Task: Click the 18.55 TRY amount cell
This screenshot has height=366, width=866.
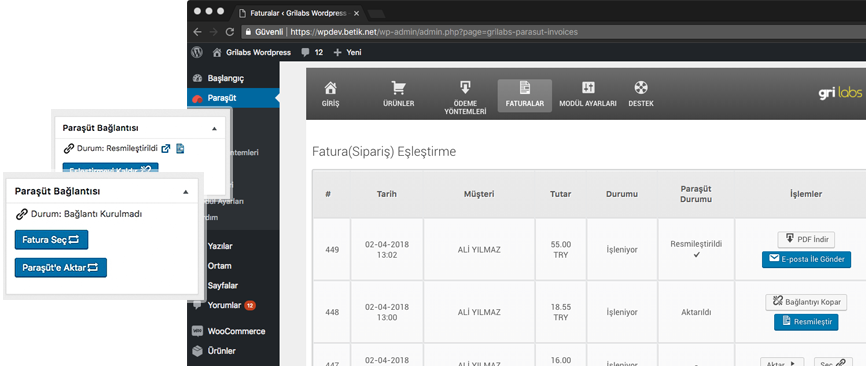Action: [561, 312]
